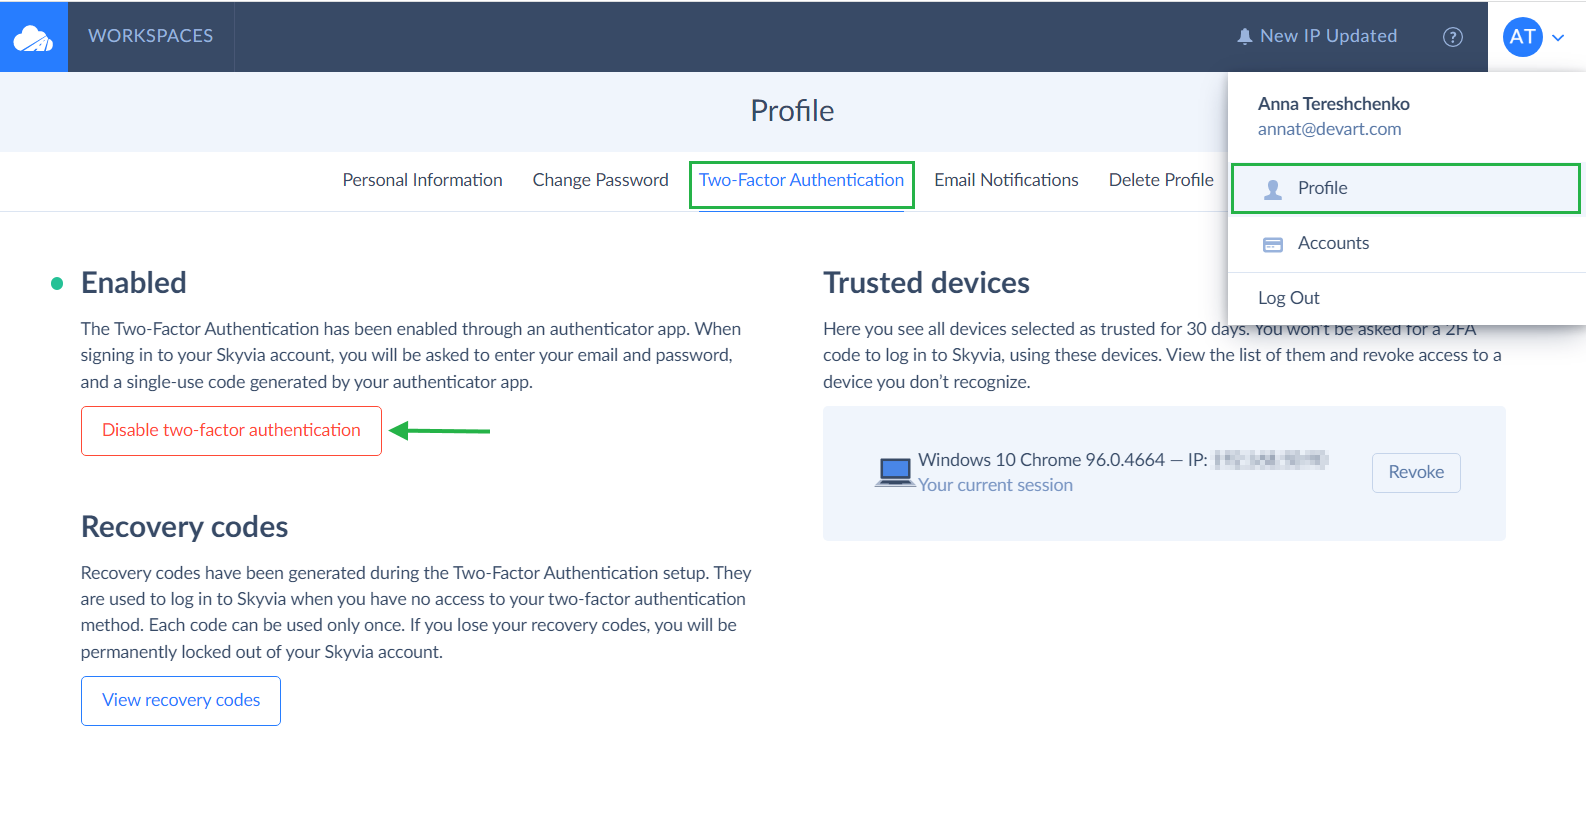The width and height of the screenshot is (1586, 814).
Task: Click Windows 10 Chrome 96.0.4664 device text
Action: [1041, 460]
